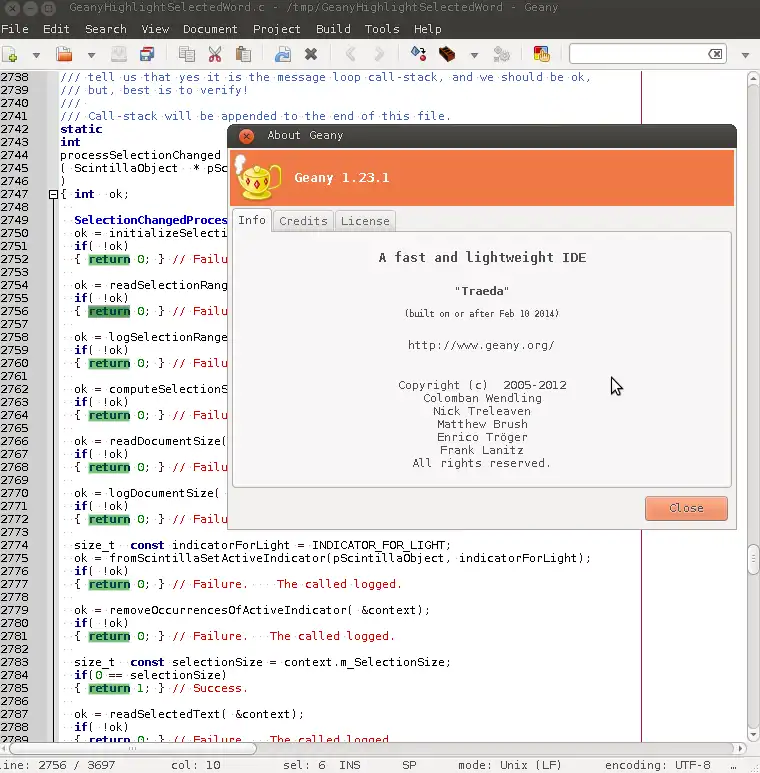
Task: Open the color chooser tool
Action: 541,55
